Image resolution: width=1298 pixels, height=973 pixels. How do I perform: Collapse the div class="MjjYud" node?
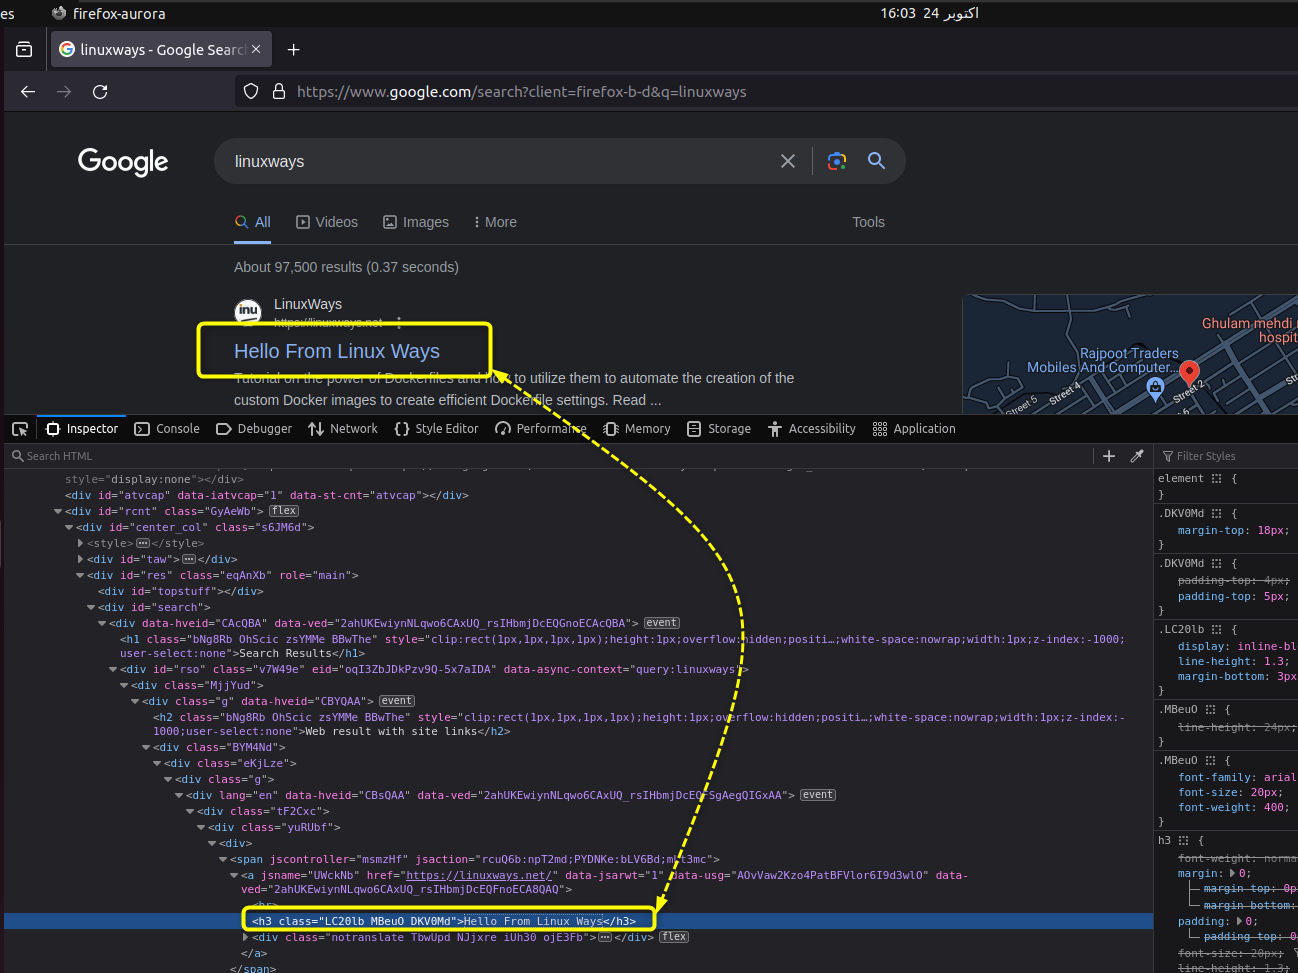click(124, 685)
